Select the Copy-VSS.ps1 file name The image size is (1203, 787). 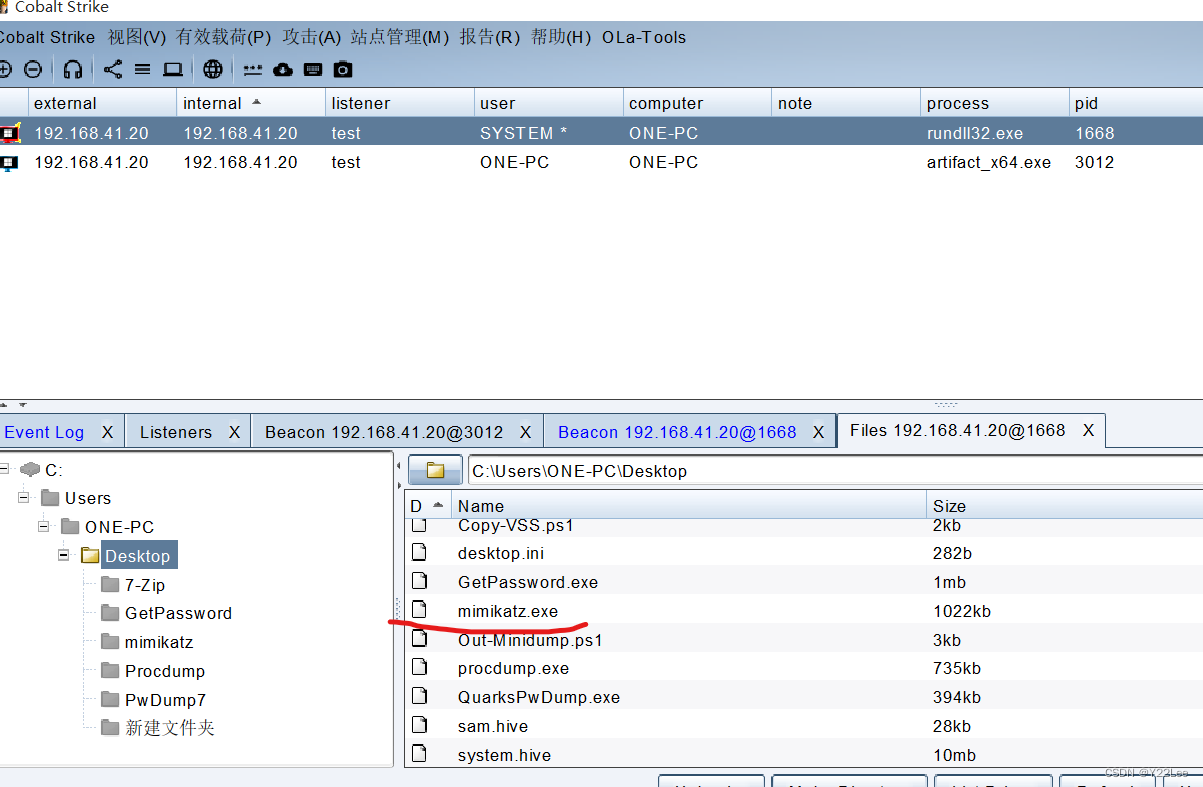coord(516,525)
